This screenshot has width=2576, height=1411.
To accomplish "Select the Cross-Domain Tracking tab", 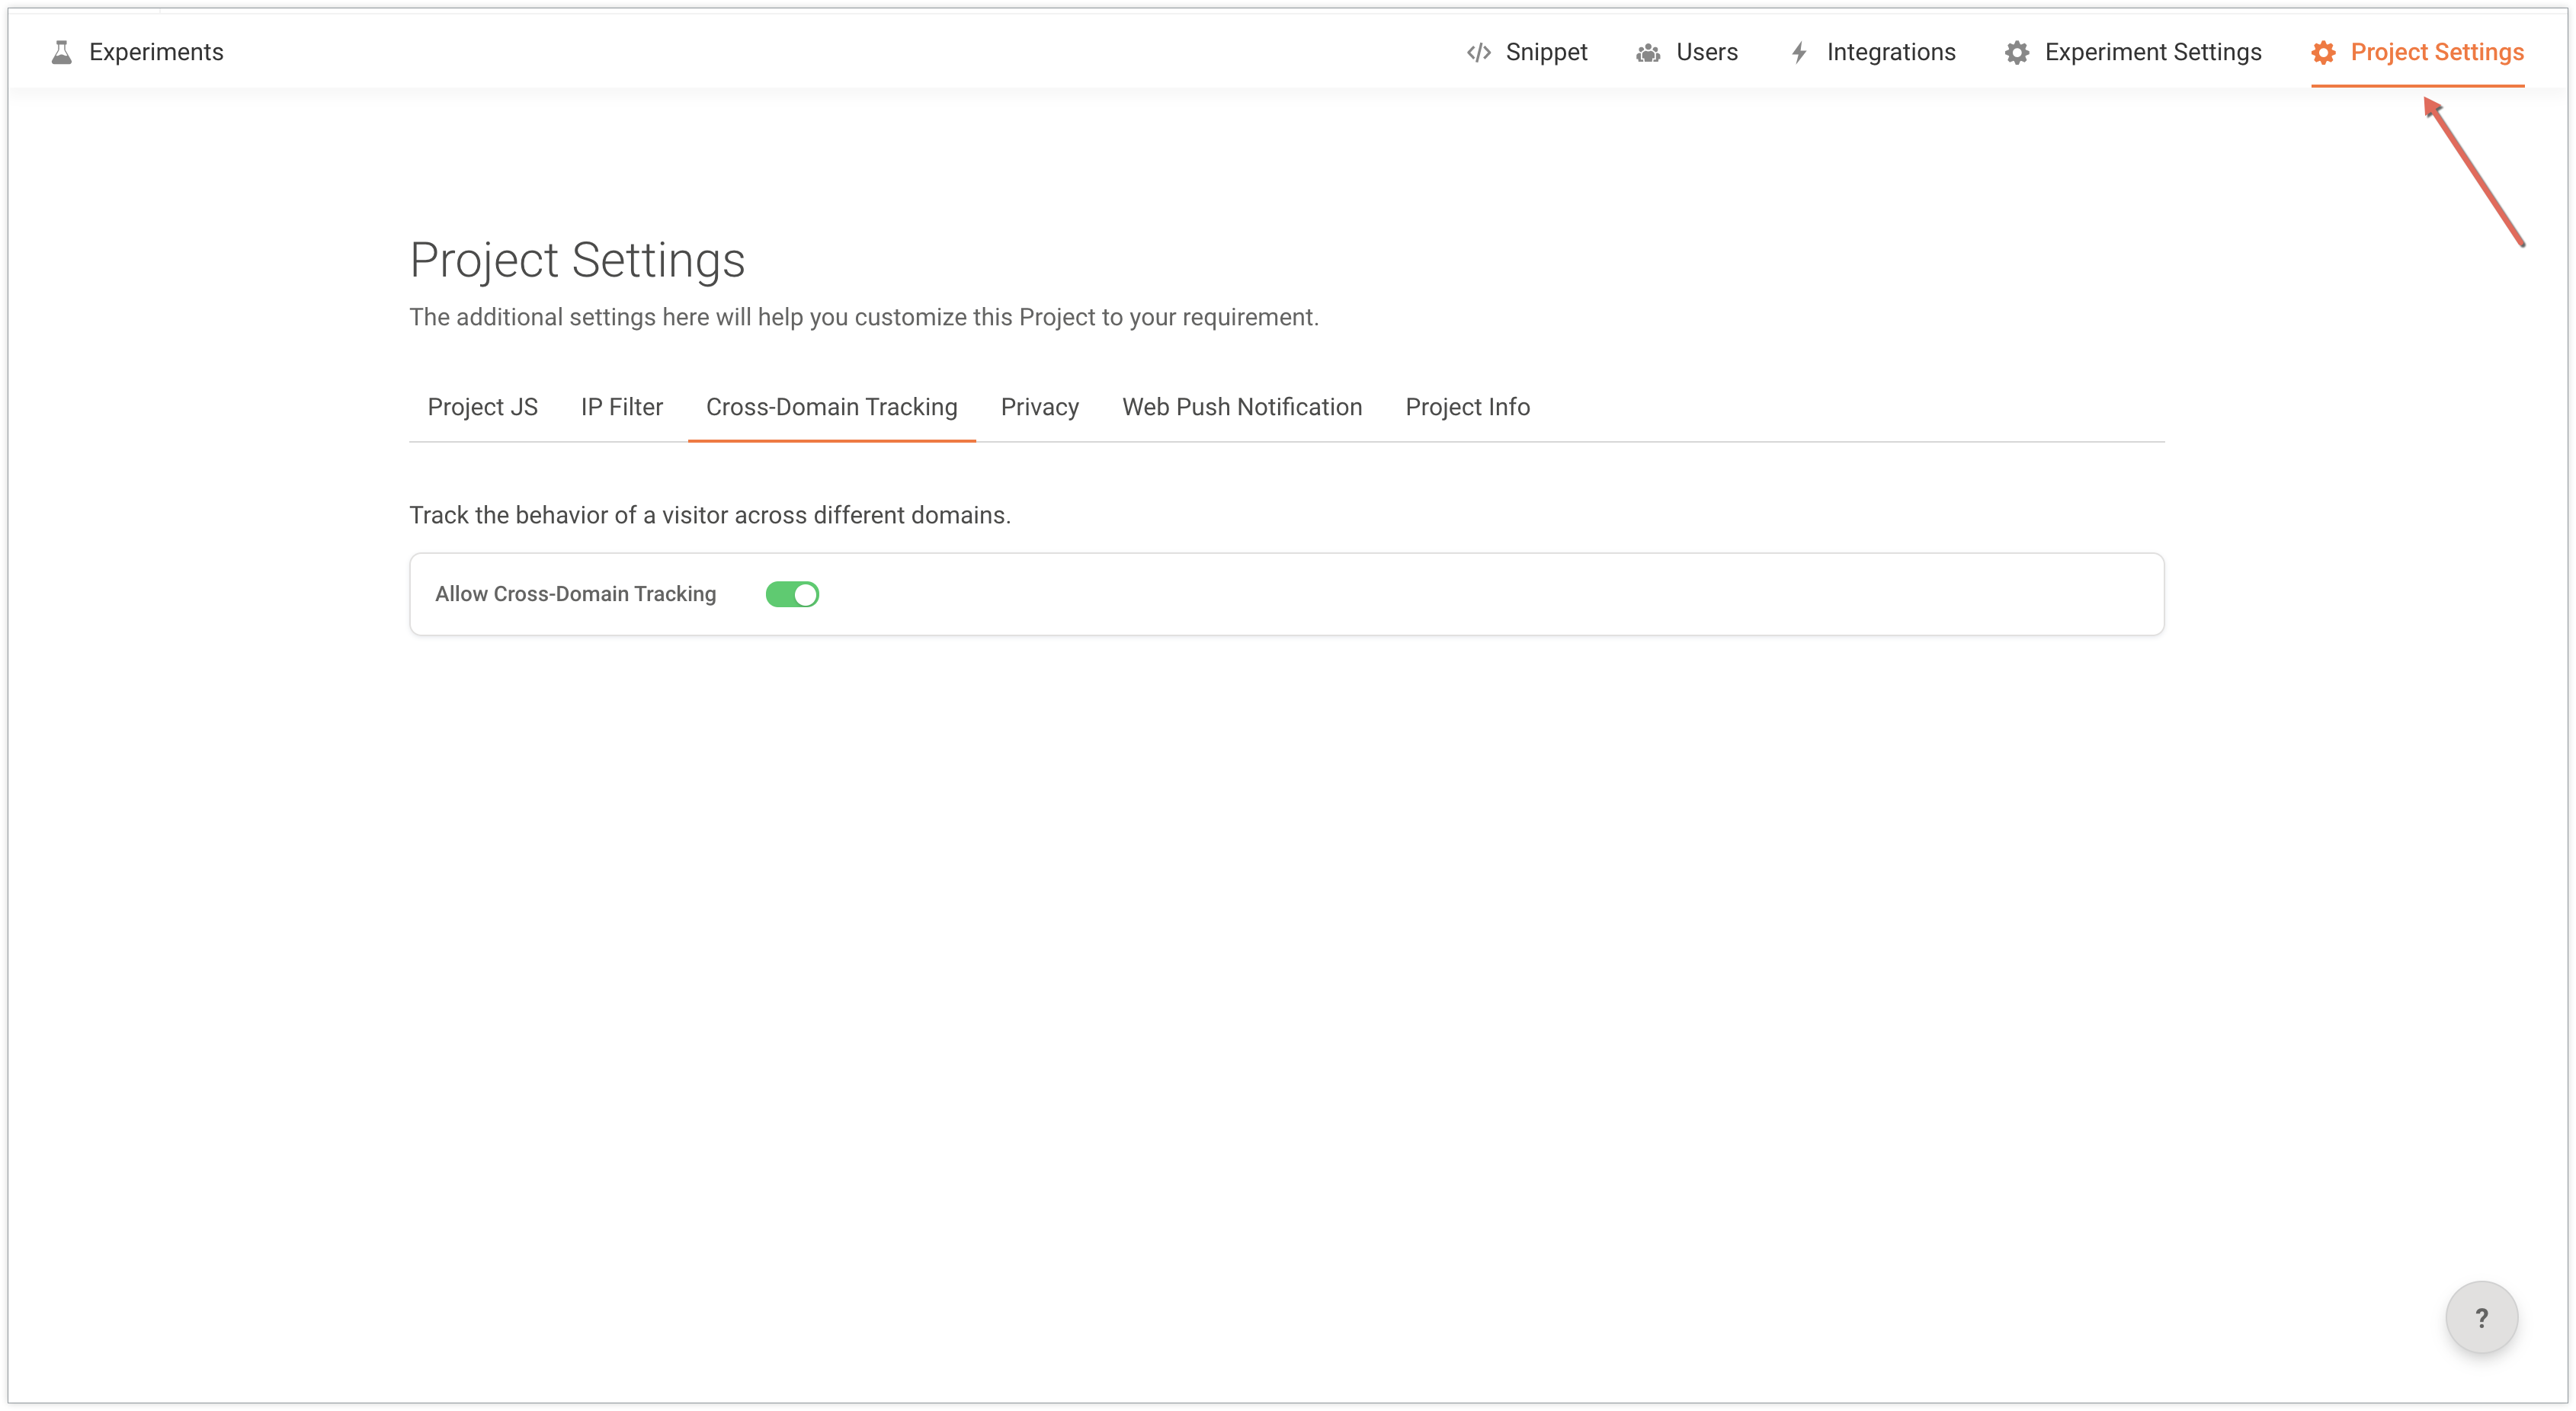I will tap(831, 407).
